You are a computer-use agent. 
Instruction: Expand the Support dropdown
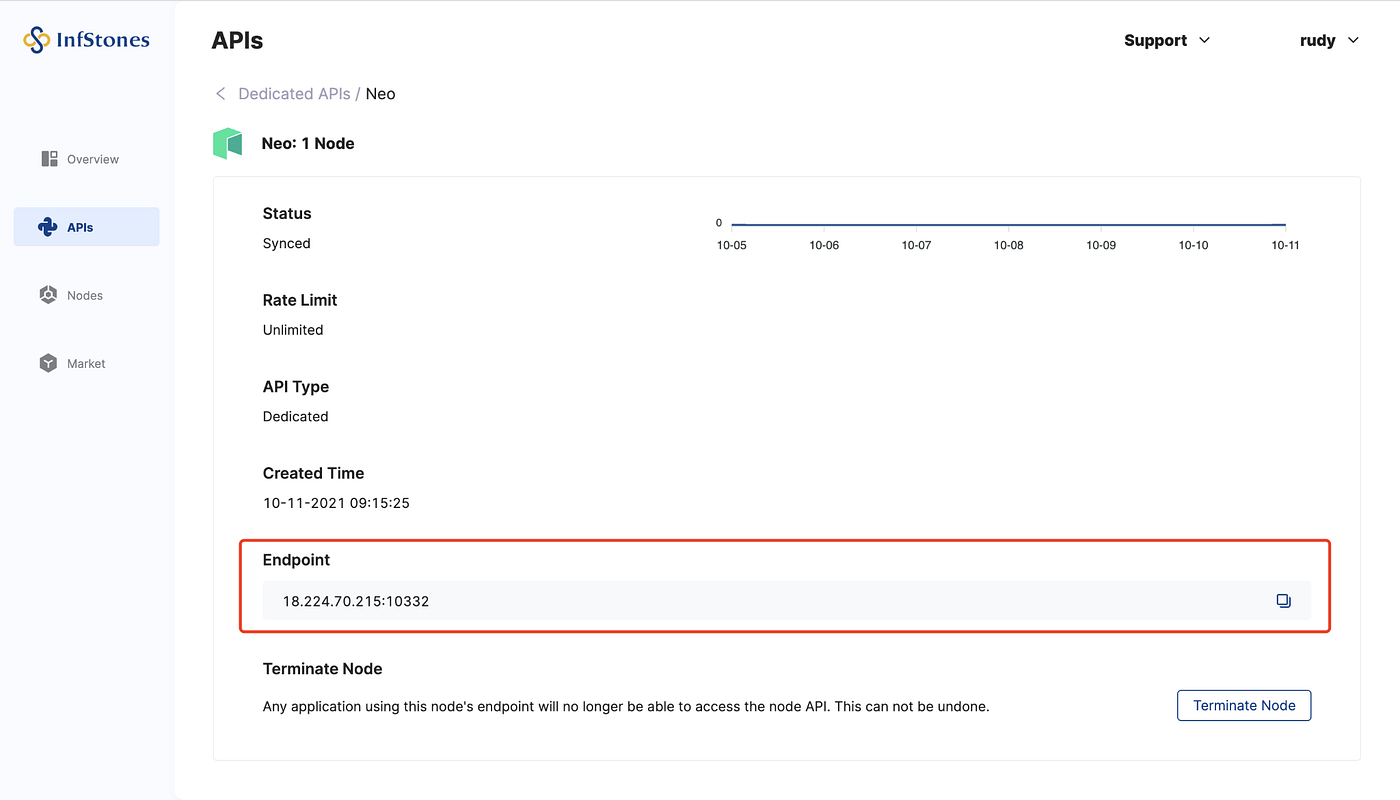1167,40
